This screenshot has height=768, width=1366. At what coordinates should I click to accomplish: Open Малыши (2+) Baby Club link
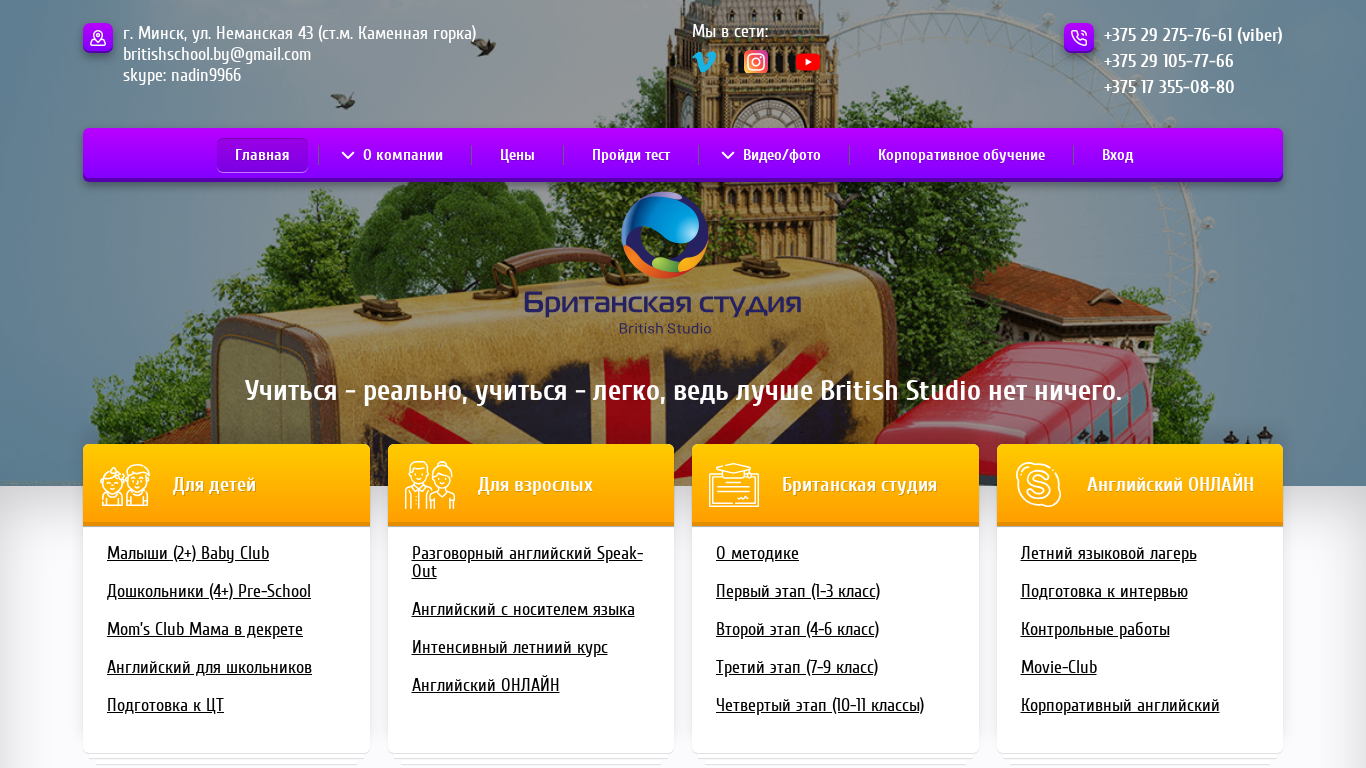(188, 553)
